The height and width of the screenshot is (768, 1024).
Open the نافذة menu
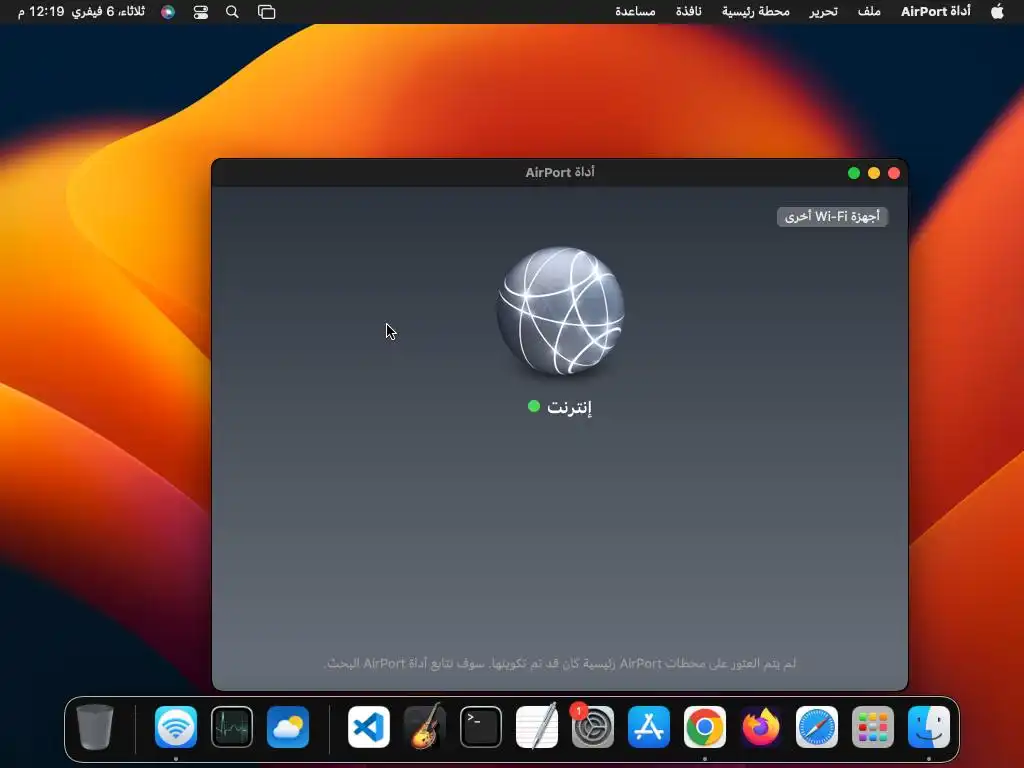688,12
